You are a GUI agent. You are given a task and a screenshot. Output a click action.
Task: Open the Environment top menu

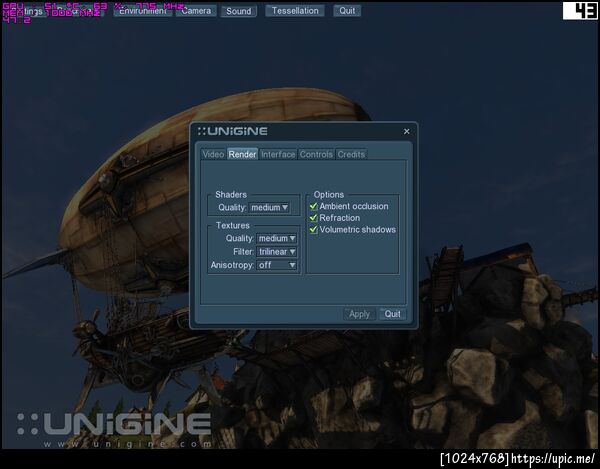(x=143, y=11)
